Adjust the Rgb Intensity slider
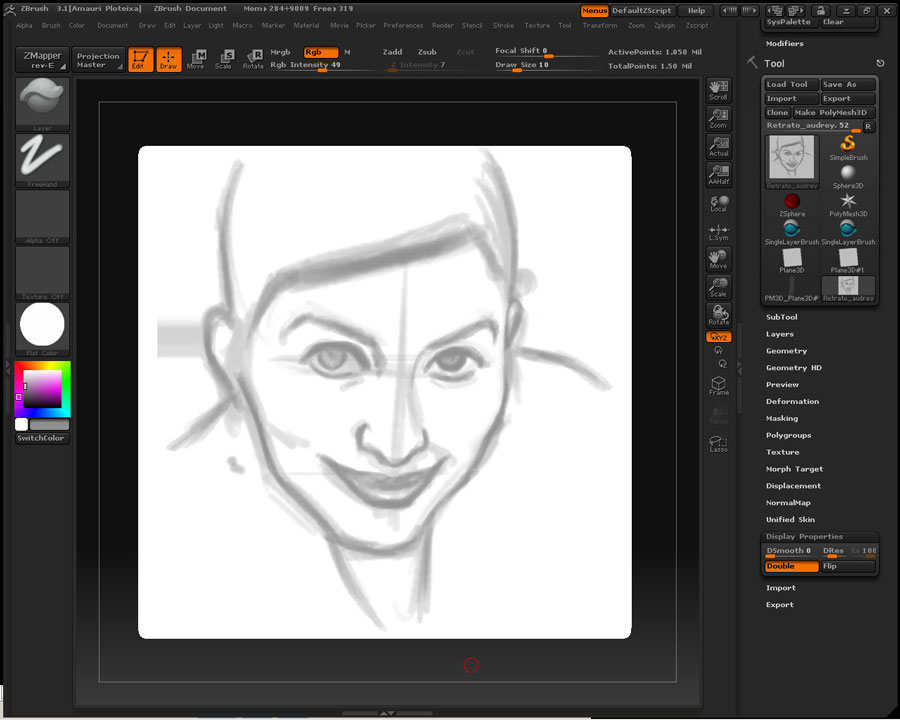 point(320,65)
